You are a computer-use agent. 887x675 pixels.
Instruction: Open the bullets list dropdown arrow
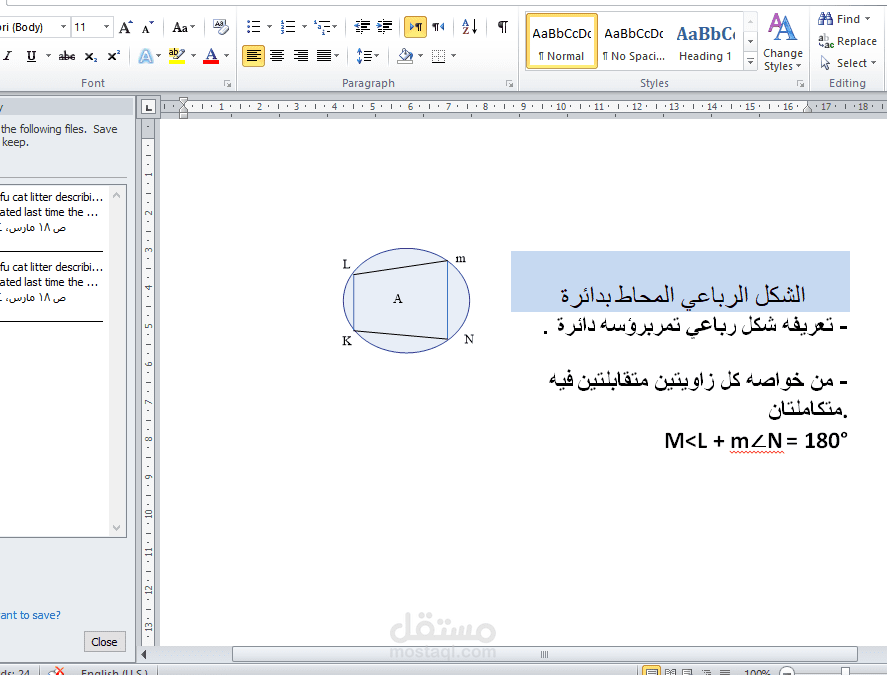pyautogui.click(x=269, y=26)
